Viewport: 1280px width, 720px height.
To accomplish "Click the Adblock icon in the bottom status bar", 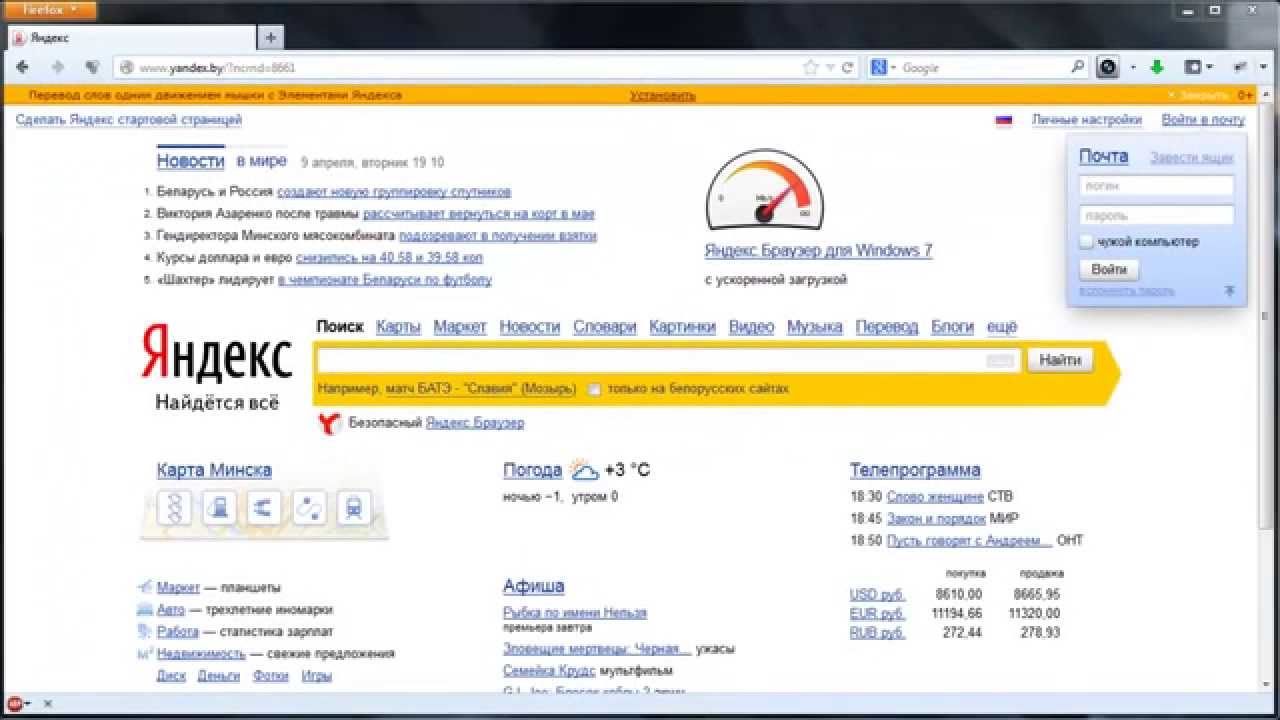I will (x=14, y=704).
